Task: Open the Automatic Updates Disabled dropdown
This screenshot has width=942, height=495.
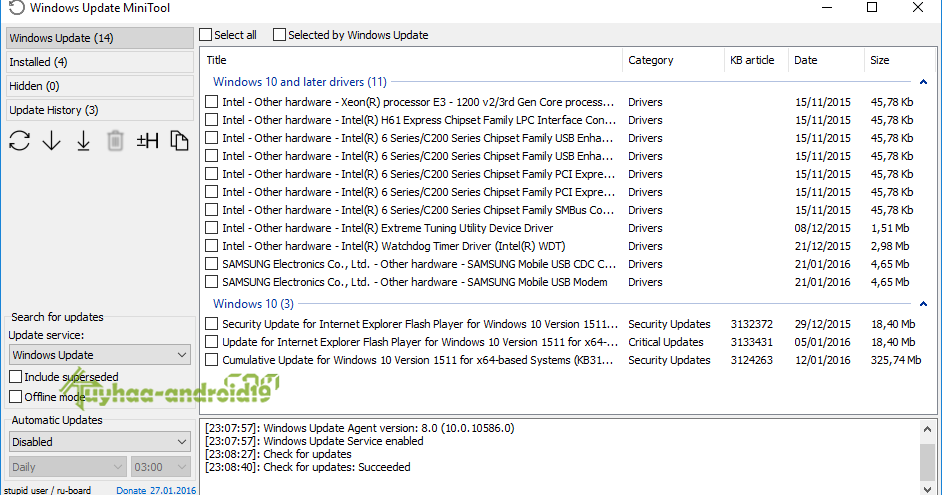Action: [100, 442]
